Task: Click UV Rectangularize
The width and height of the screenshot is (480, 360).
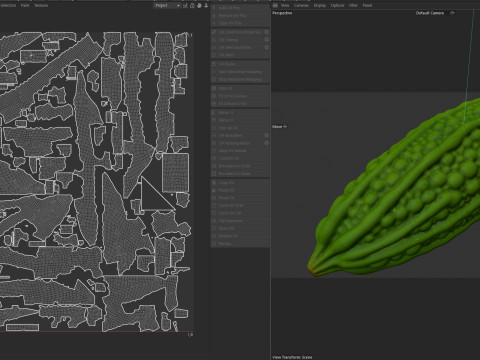Action: pos(234,143)
